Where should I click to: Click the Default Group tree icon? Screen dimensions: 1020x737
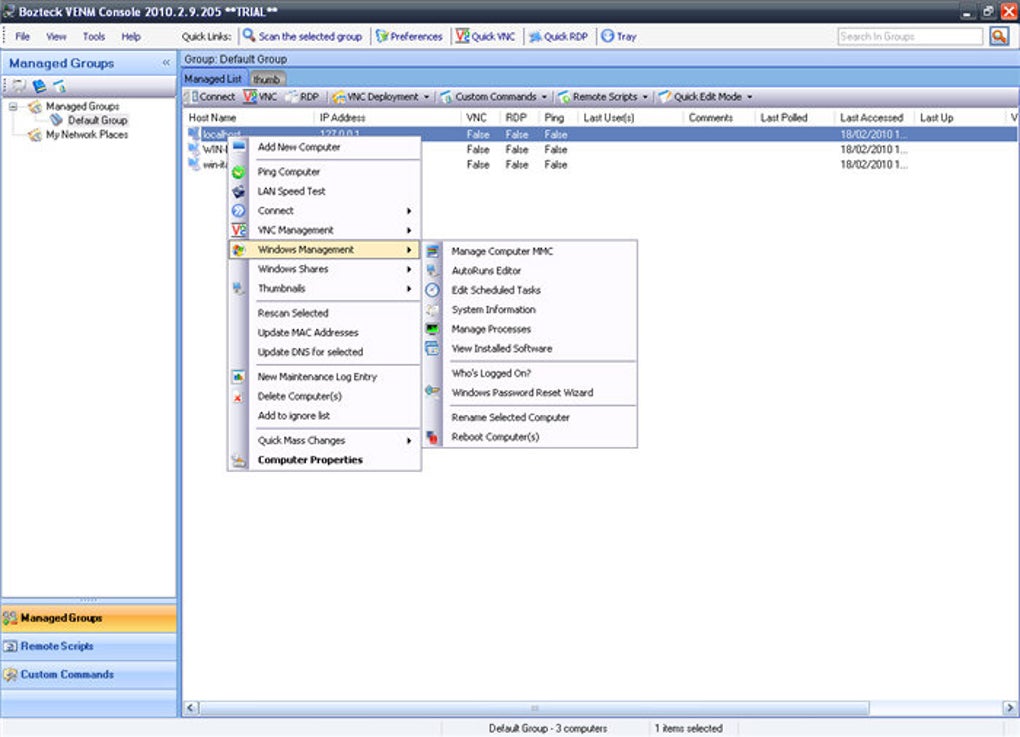point(57,120)
